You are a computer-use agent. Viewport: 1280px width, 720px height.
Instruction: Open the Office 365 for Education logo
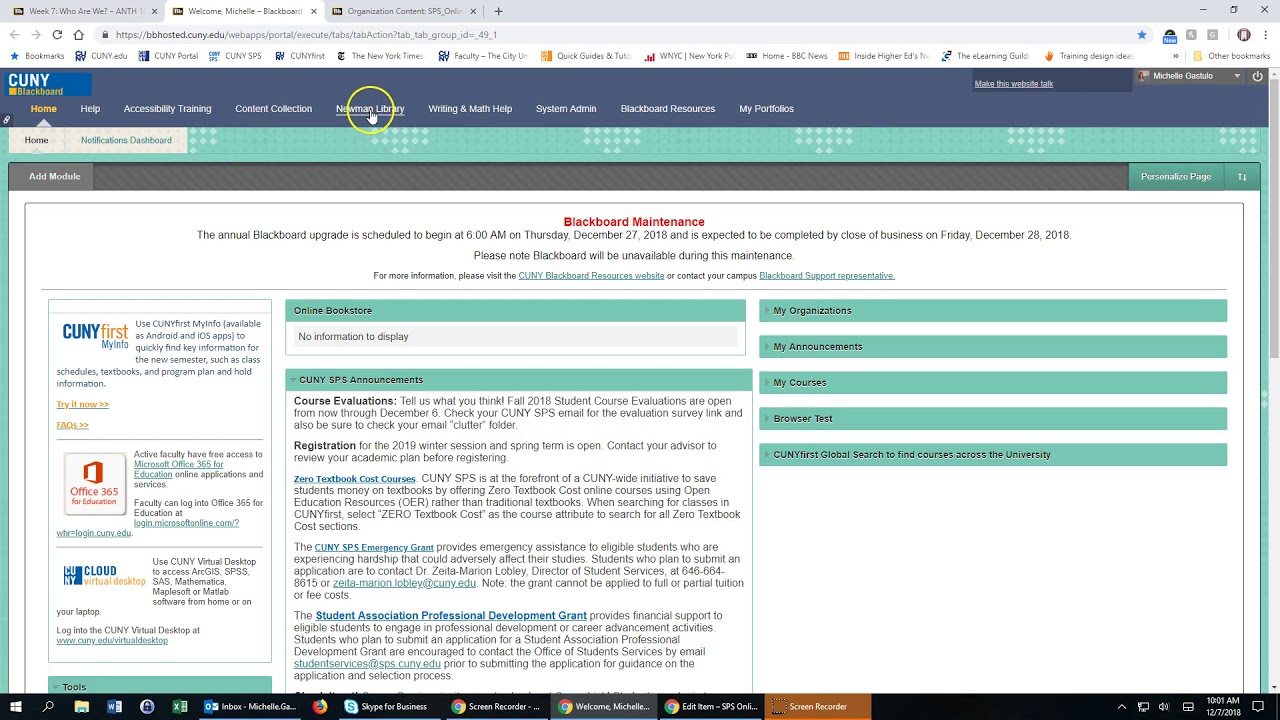[94, 483]
